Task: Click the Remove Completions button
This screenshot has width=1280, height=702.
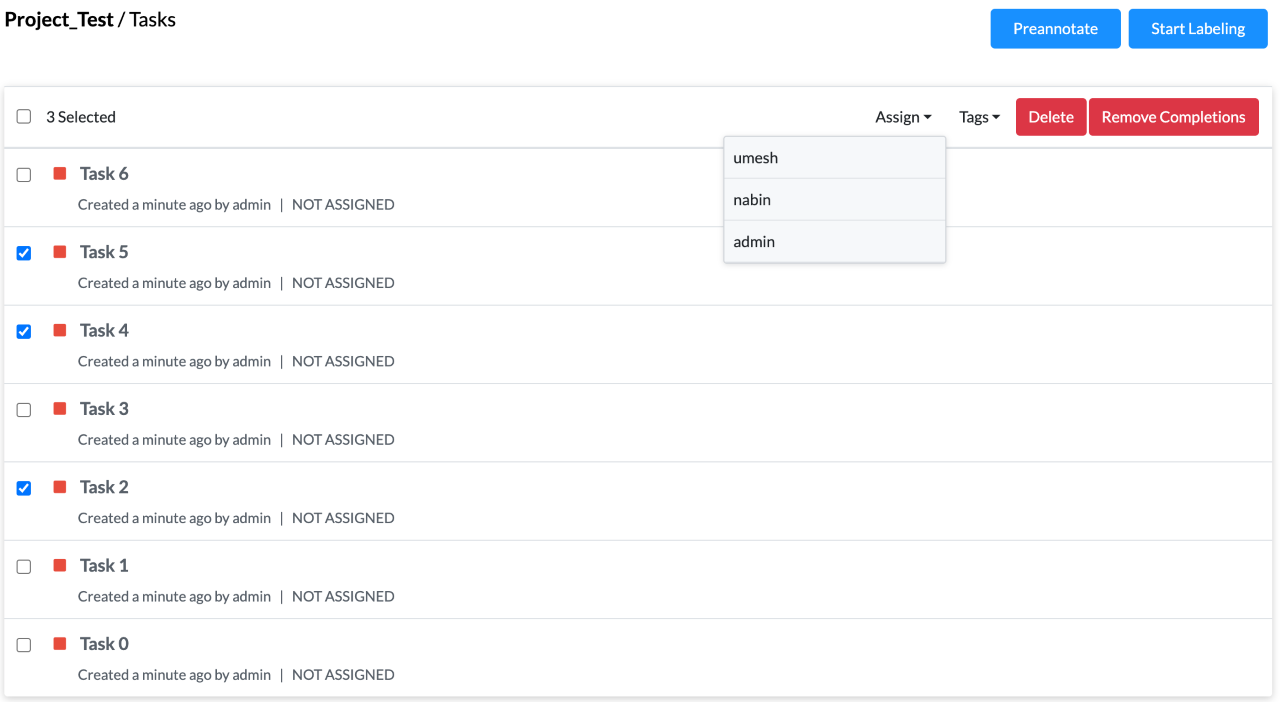Action: click(1174, 117)
